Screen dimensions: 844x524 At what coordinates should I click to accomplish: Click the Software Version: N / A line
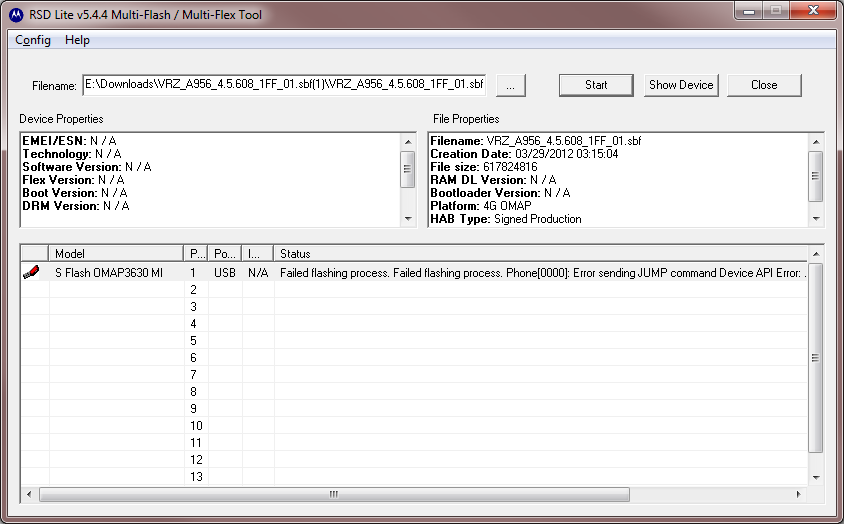pos(87,167)
